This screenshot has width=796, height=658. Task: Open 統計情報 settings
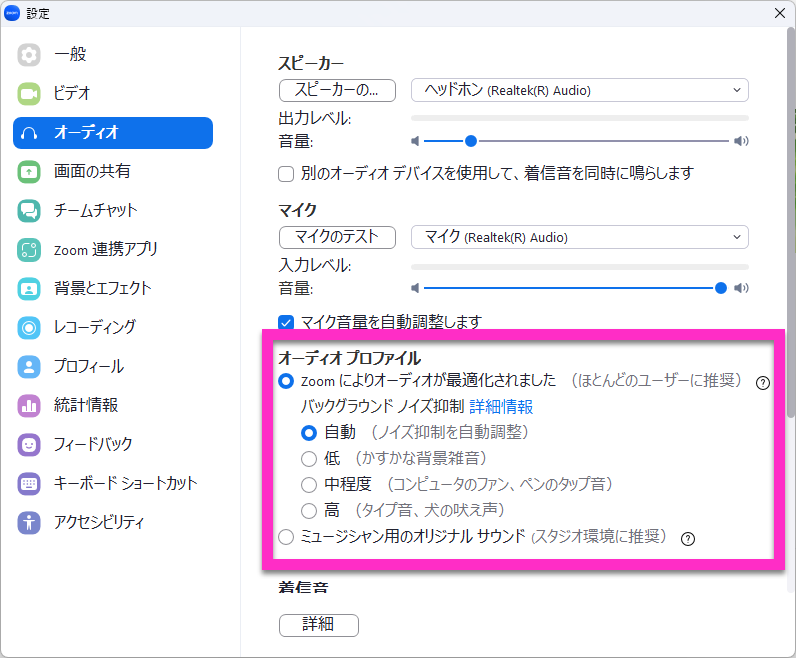tap(113, 406)
